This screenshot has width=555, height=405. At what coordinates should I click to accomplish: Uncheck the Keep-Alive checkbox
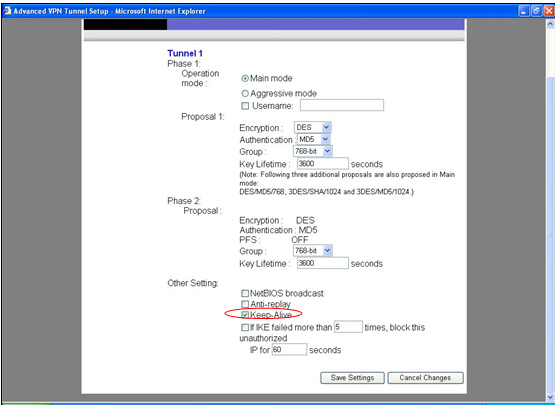point(245,314)
